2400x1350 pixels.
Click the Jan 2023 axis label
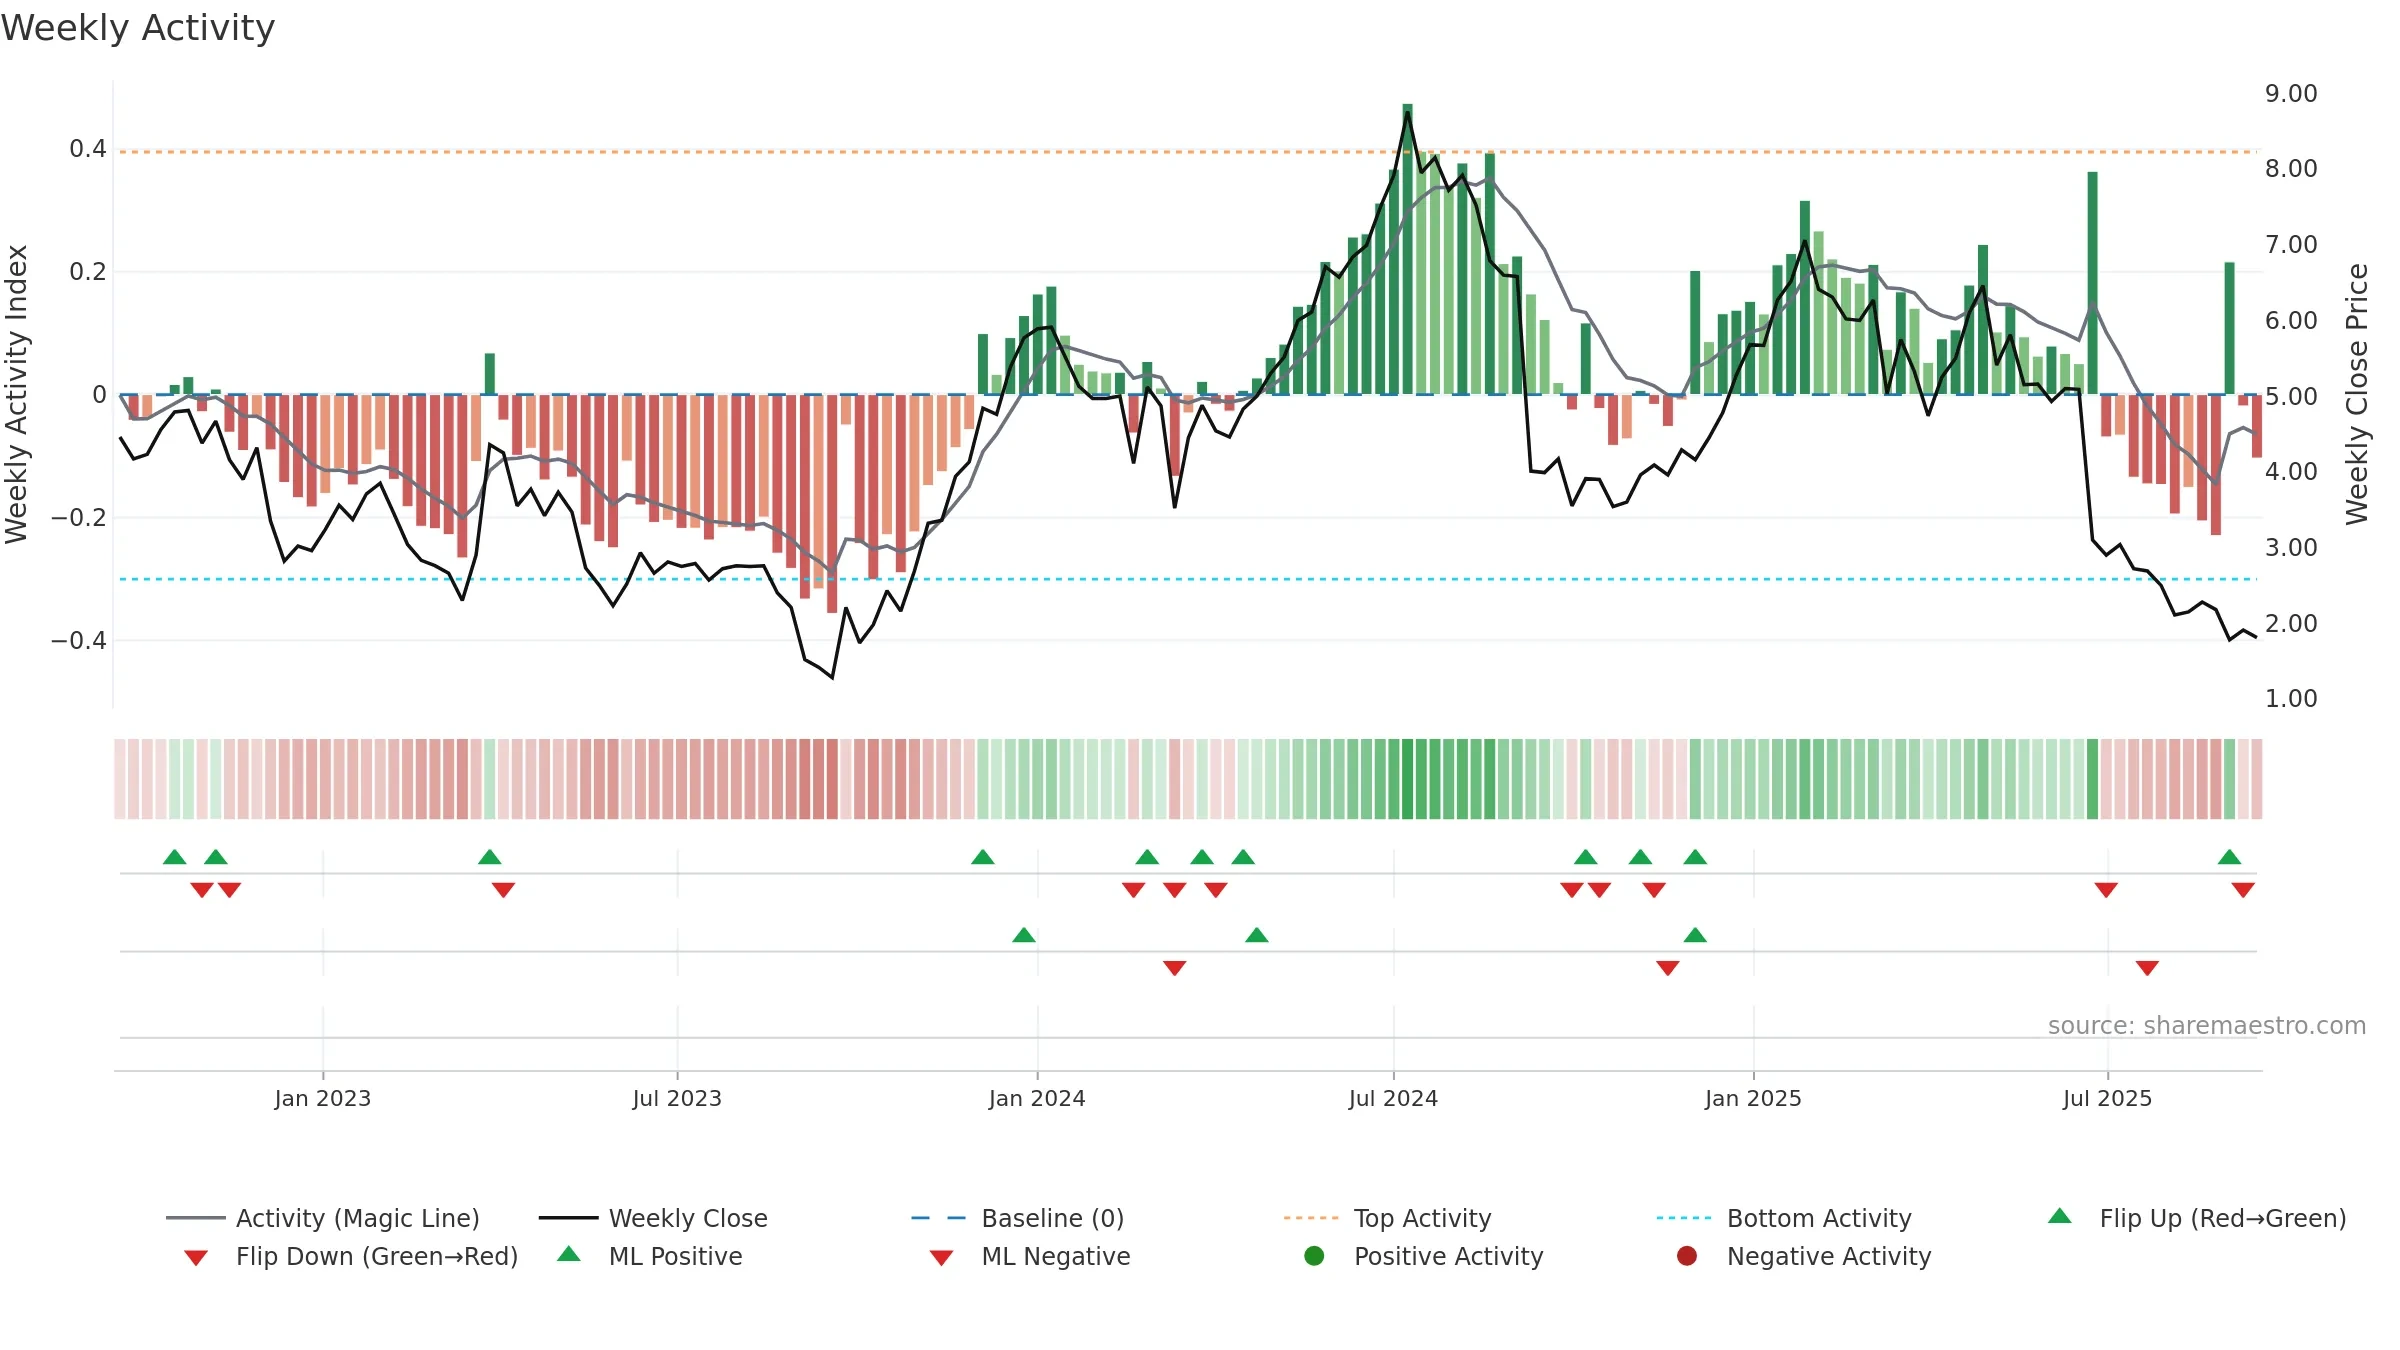323,1099
